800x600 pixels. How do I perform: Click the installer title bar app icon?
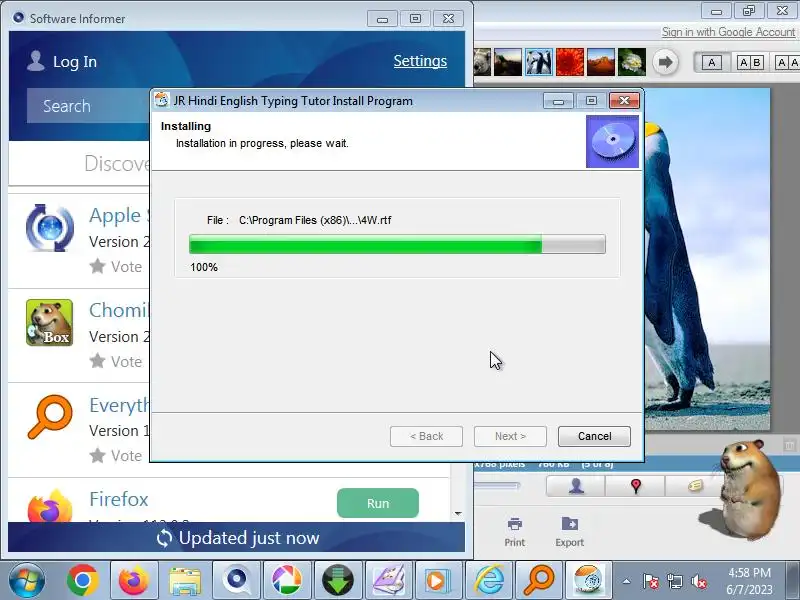162,100
